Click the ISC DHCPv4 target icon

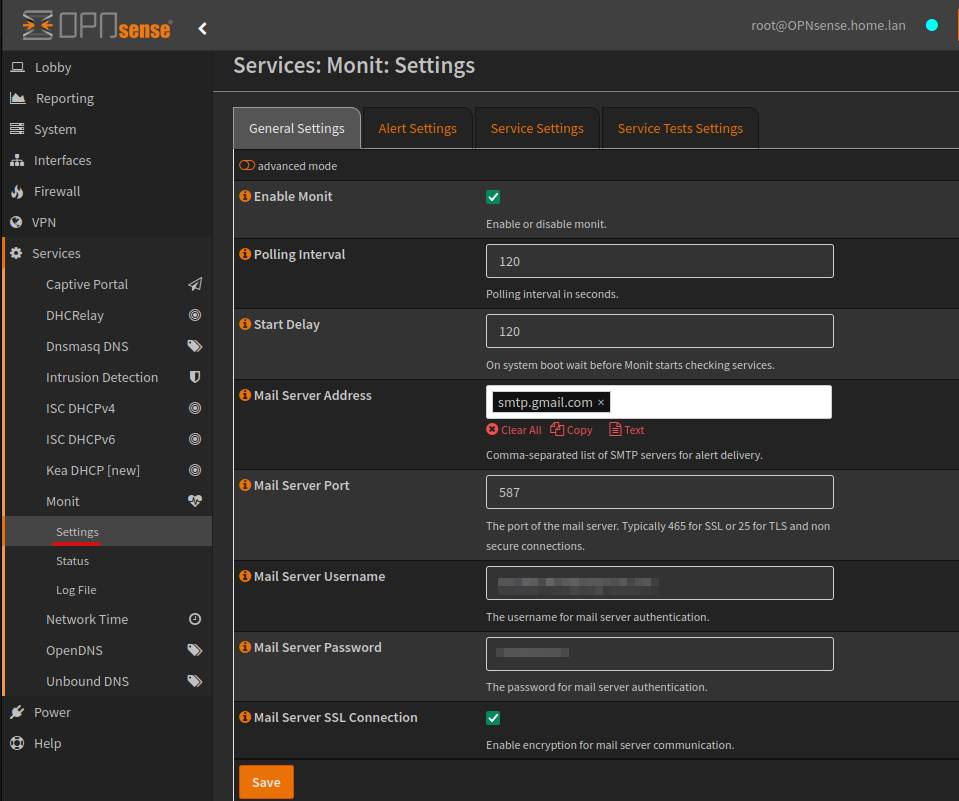pyautogui.click(x=194, y=408)
